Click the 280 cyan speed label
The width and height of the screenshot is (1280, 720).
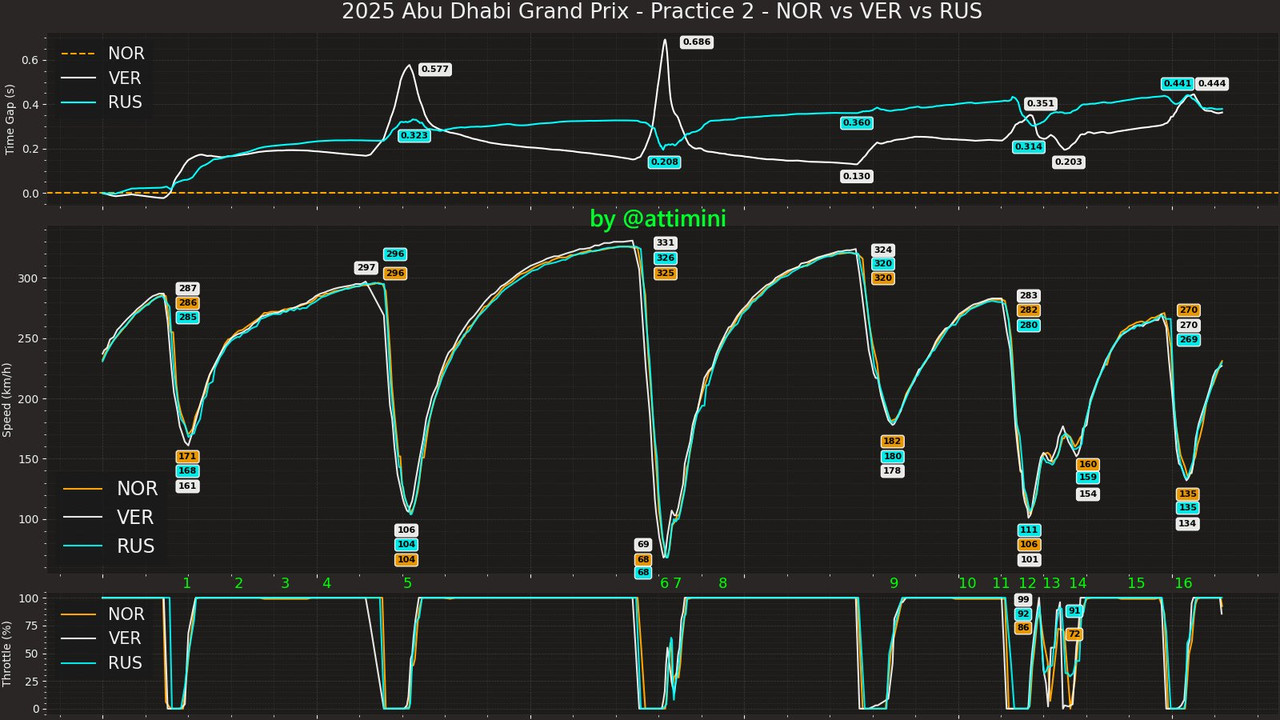pos(1029,326)
